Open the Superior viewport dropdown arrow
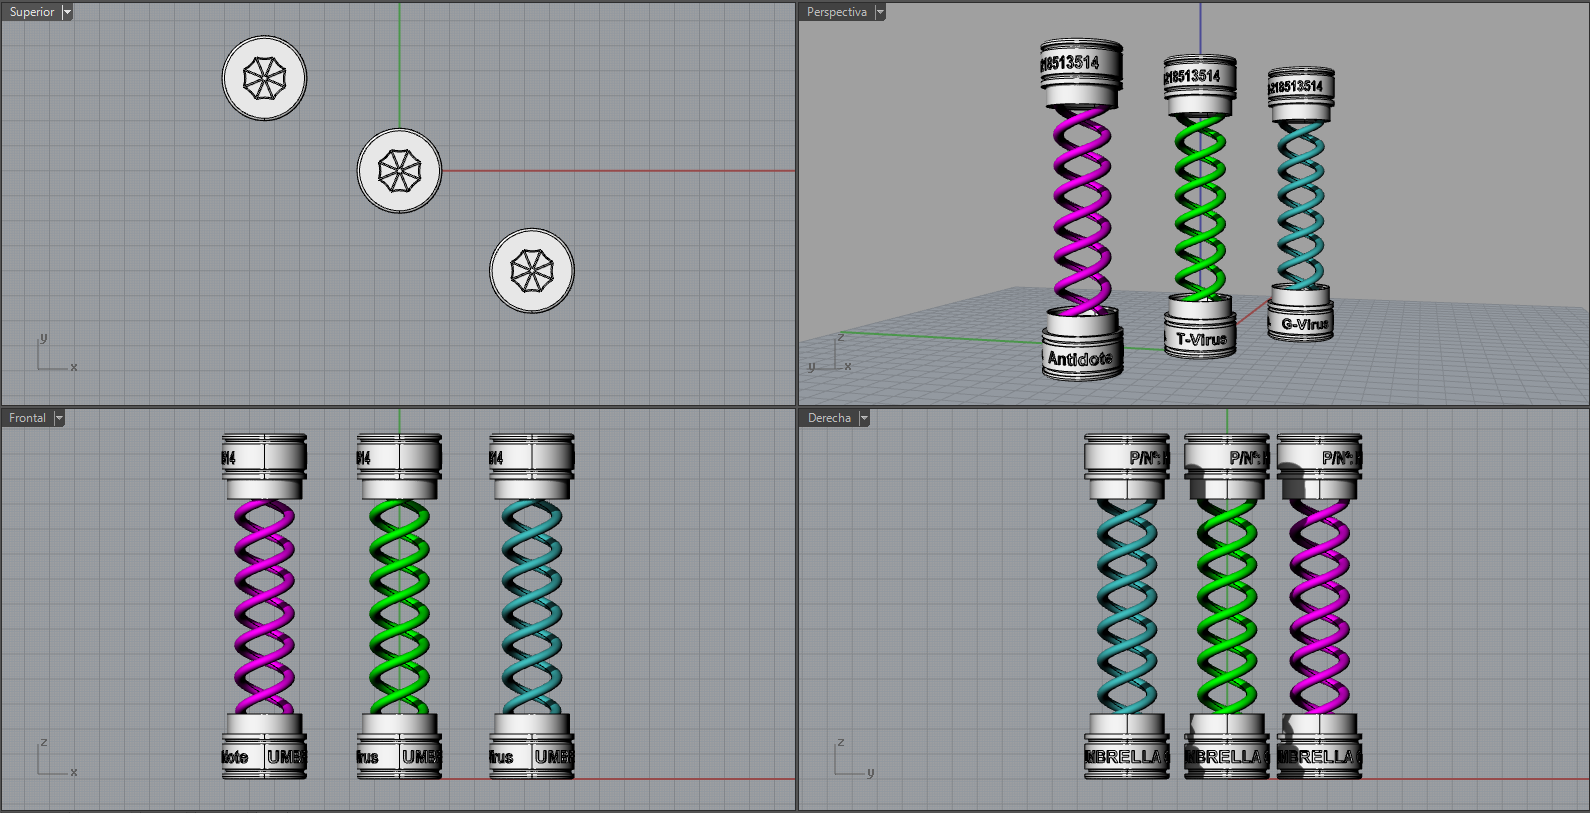This screenshot has height=813, width=1590. click(x=67, y=12)
